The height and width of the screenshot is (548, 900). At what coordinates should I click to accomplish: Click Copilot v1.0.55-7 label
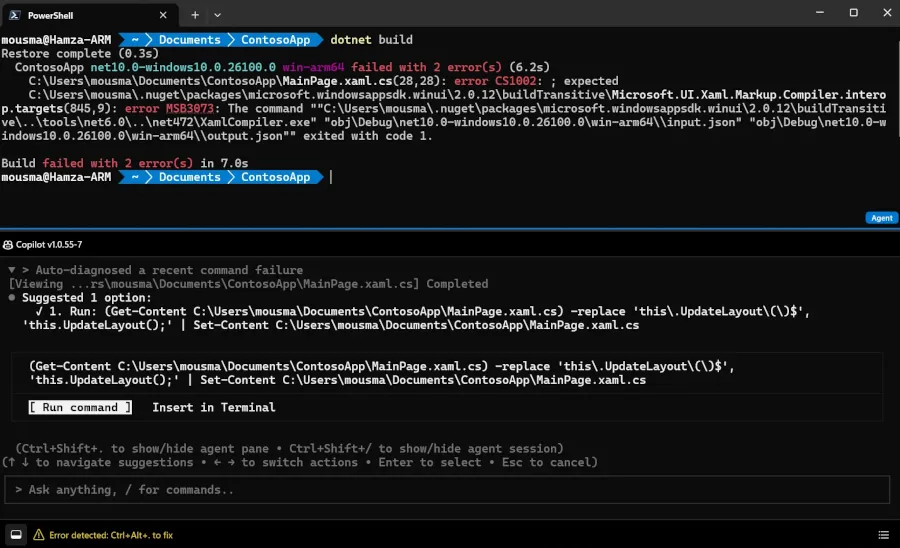[49, 245]
